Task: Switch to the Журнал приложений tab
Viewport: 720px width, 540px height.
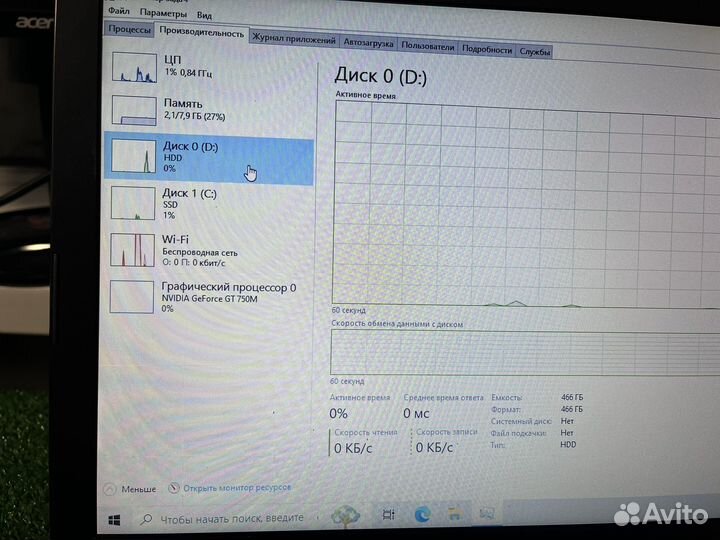Action: click(293, 39)
